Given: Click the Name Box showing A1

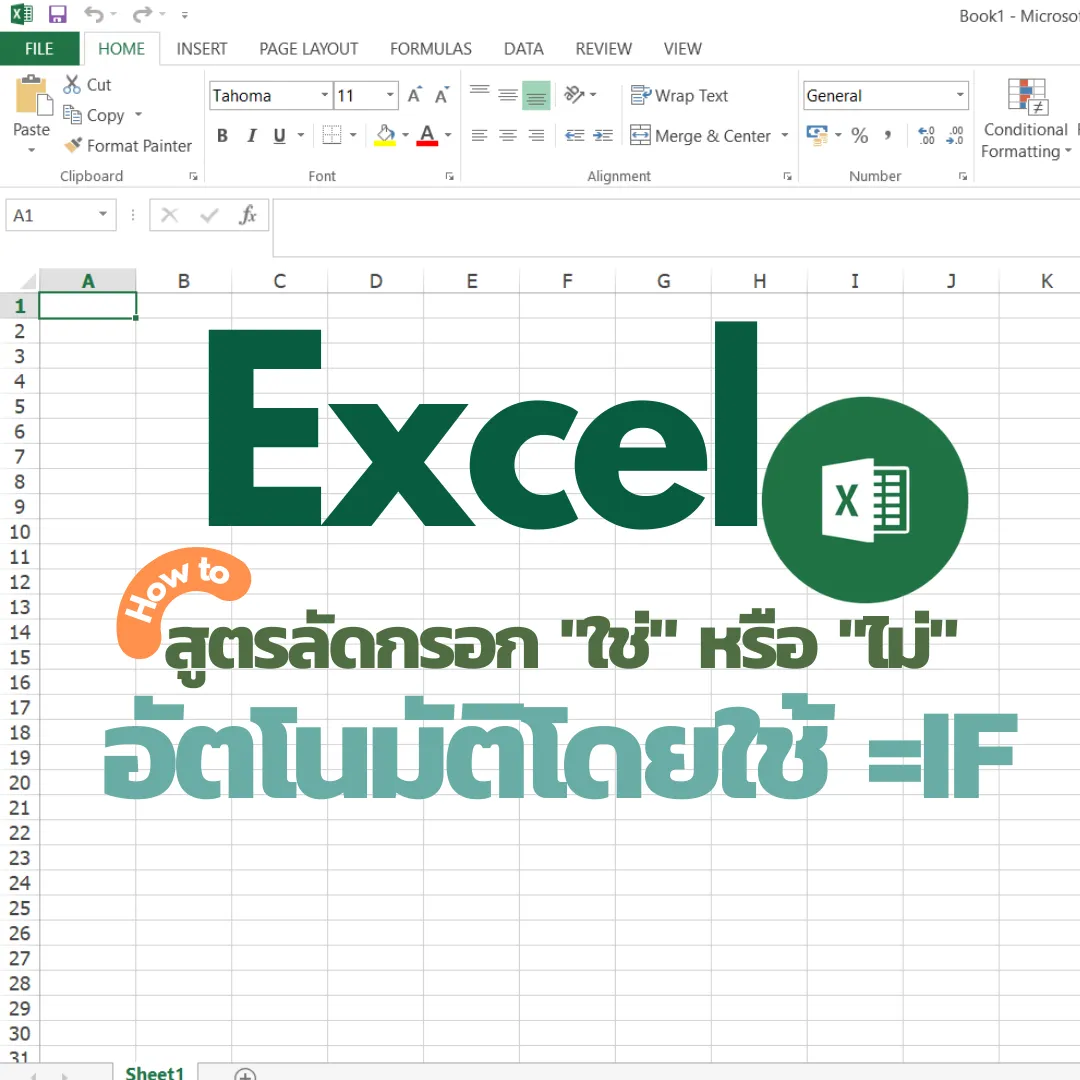Looking at the screenshot, I should coord(52,214).
